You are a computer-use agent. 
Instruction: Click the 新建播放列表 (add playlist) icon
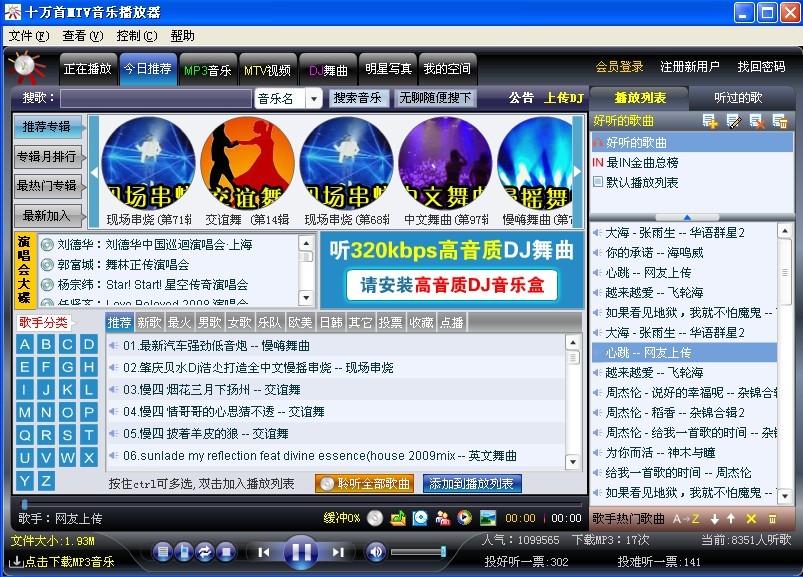click(710, 121)
